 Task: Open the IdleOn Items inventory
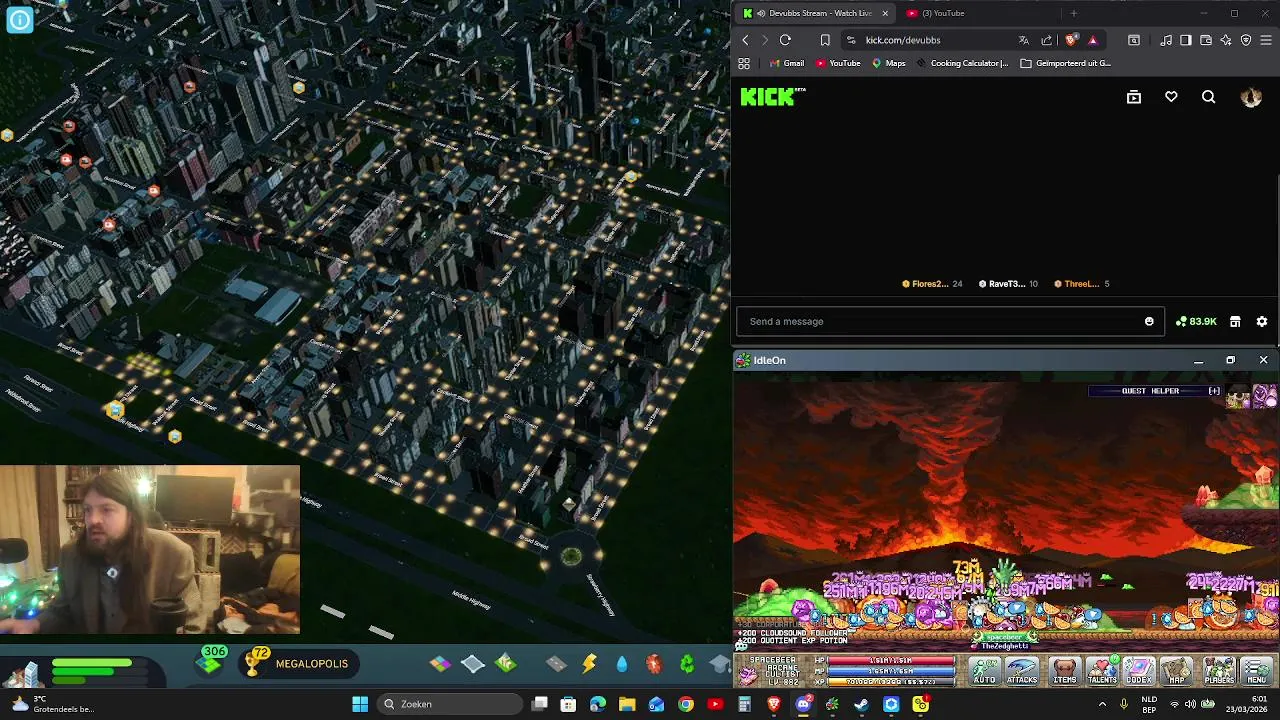tap(1065, 671)
